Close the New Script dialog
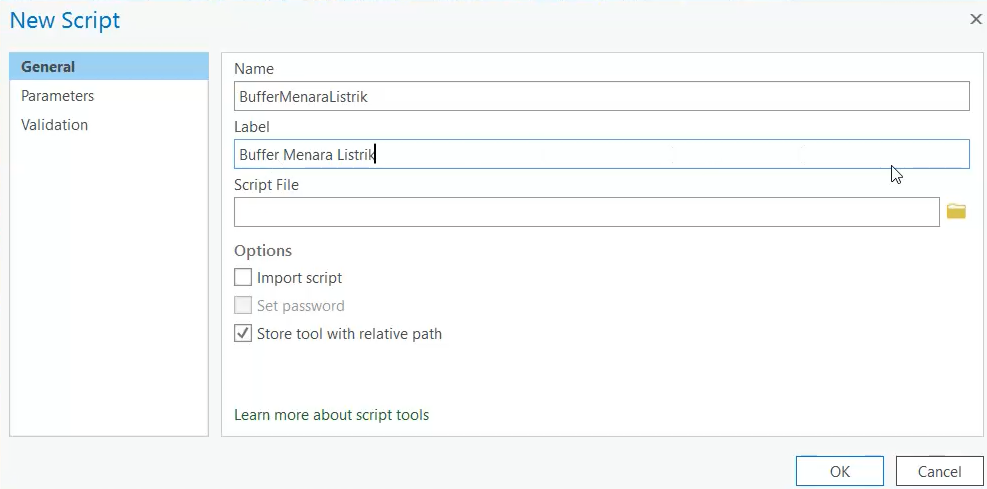The width and height of the screenshot is (987, 489). coord(976,19)
